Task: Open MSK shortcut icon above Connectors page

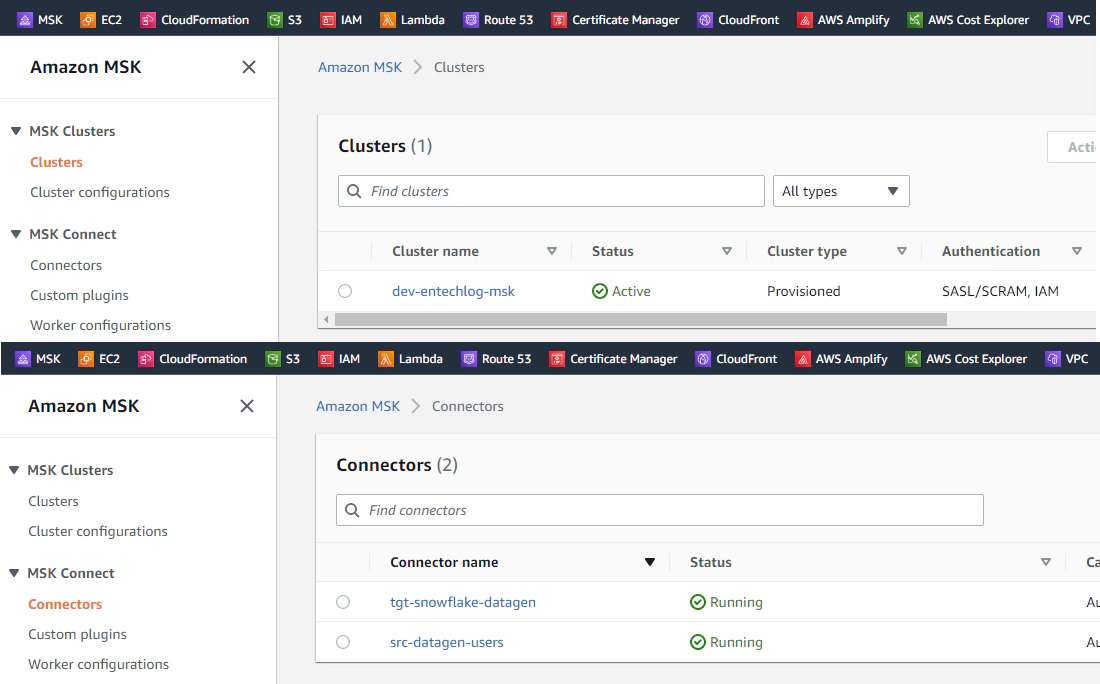Action: coord(22,358)
